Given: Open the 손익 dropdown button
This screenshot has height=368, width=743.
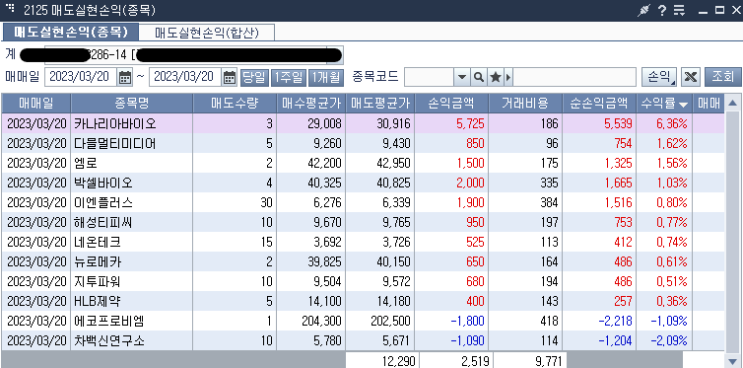Looking at the screenshot, I should pyautogui.click(x=660, y=77).
